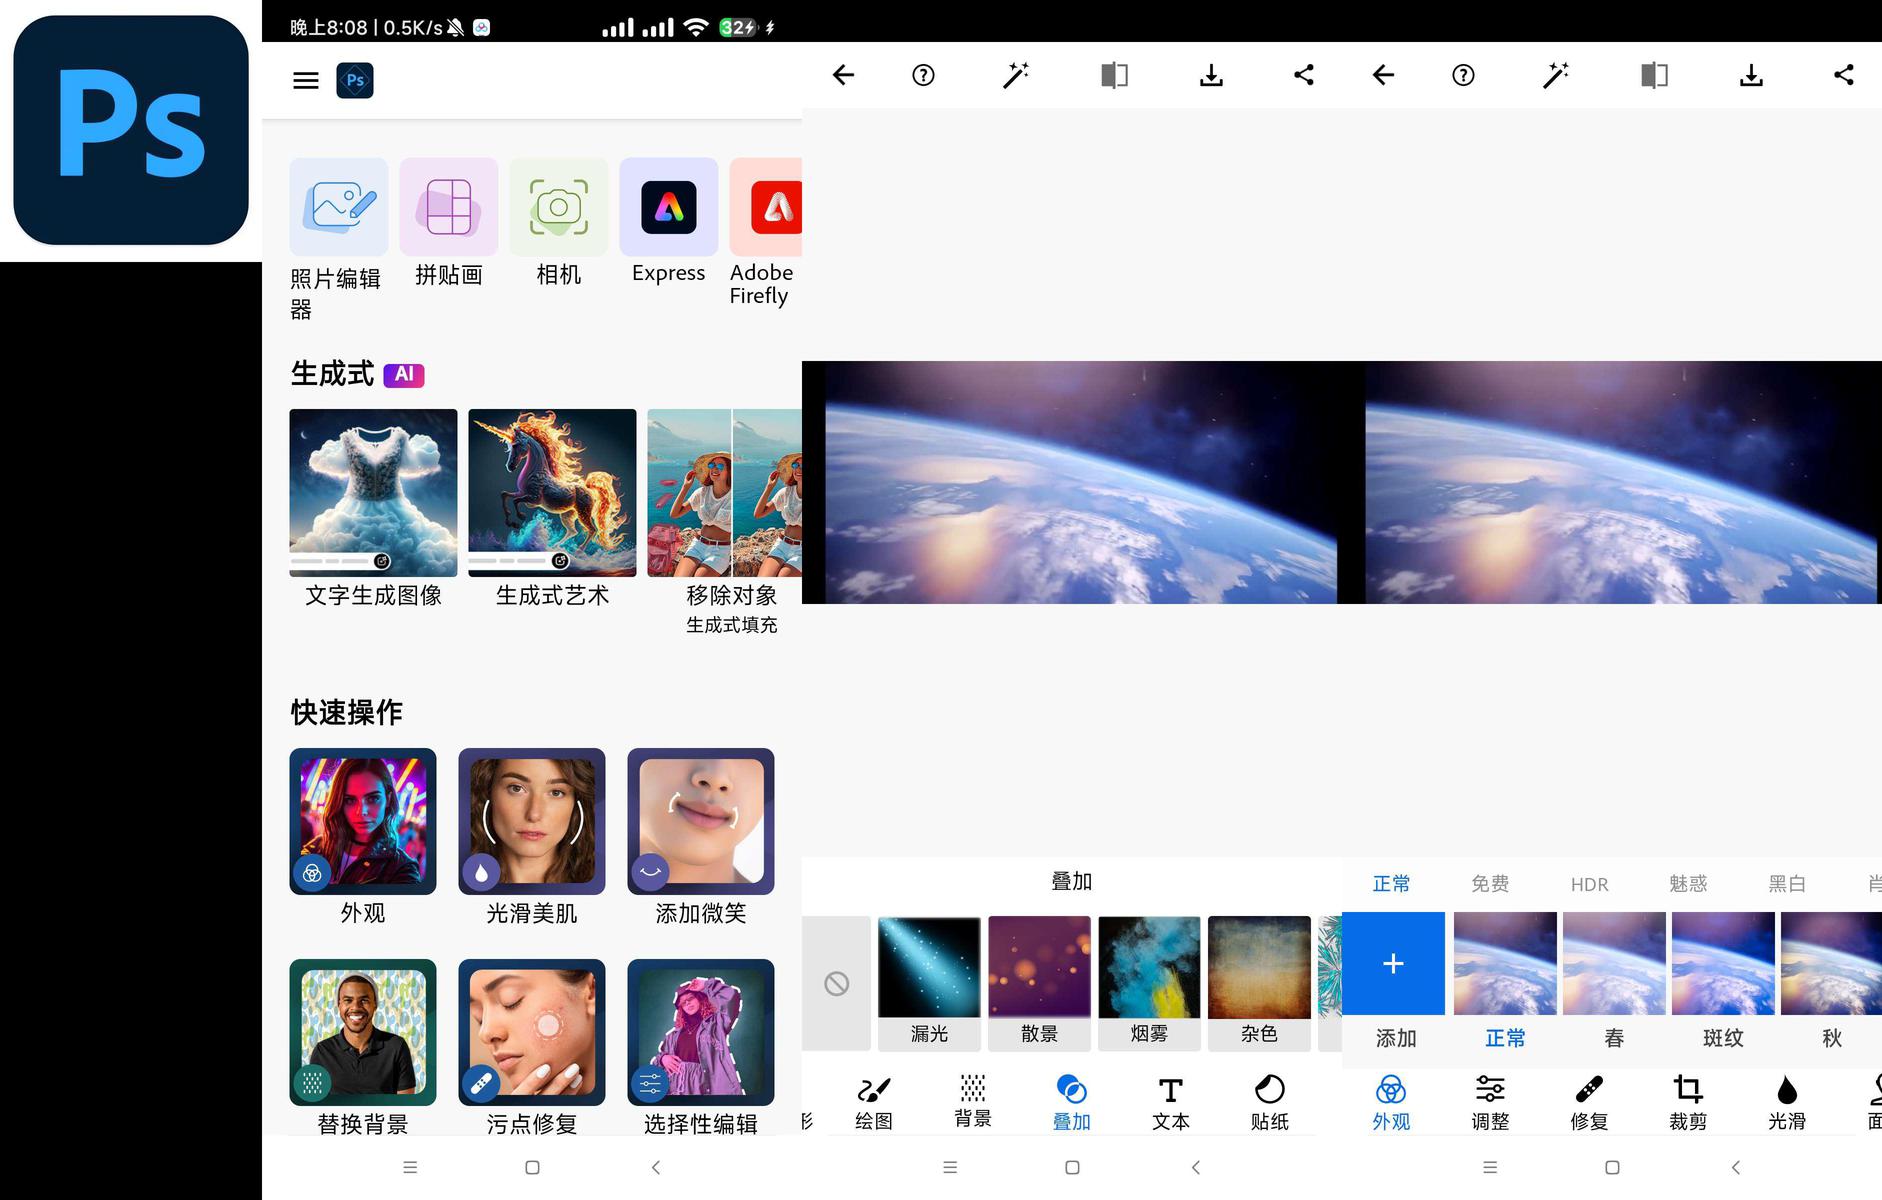The width and height of the screenshot is (1882, 1200).
Task: Tap Android home button on home screen
Action: 532,1167
